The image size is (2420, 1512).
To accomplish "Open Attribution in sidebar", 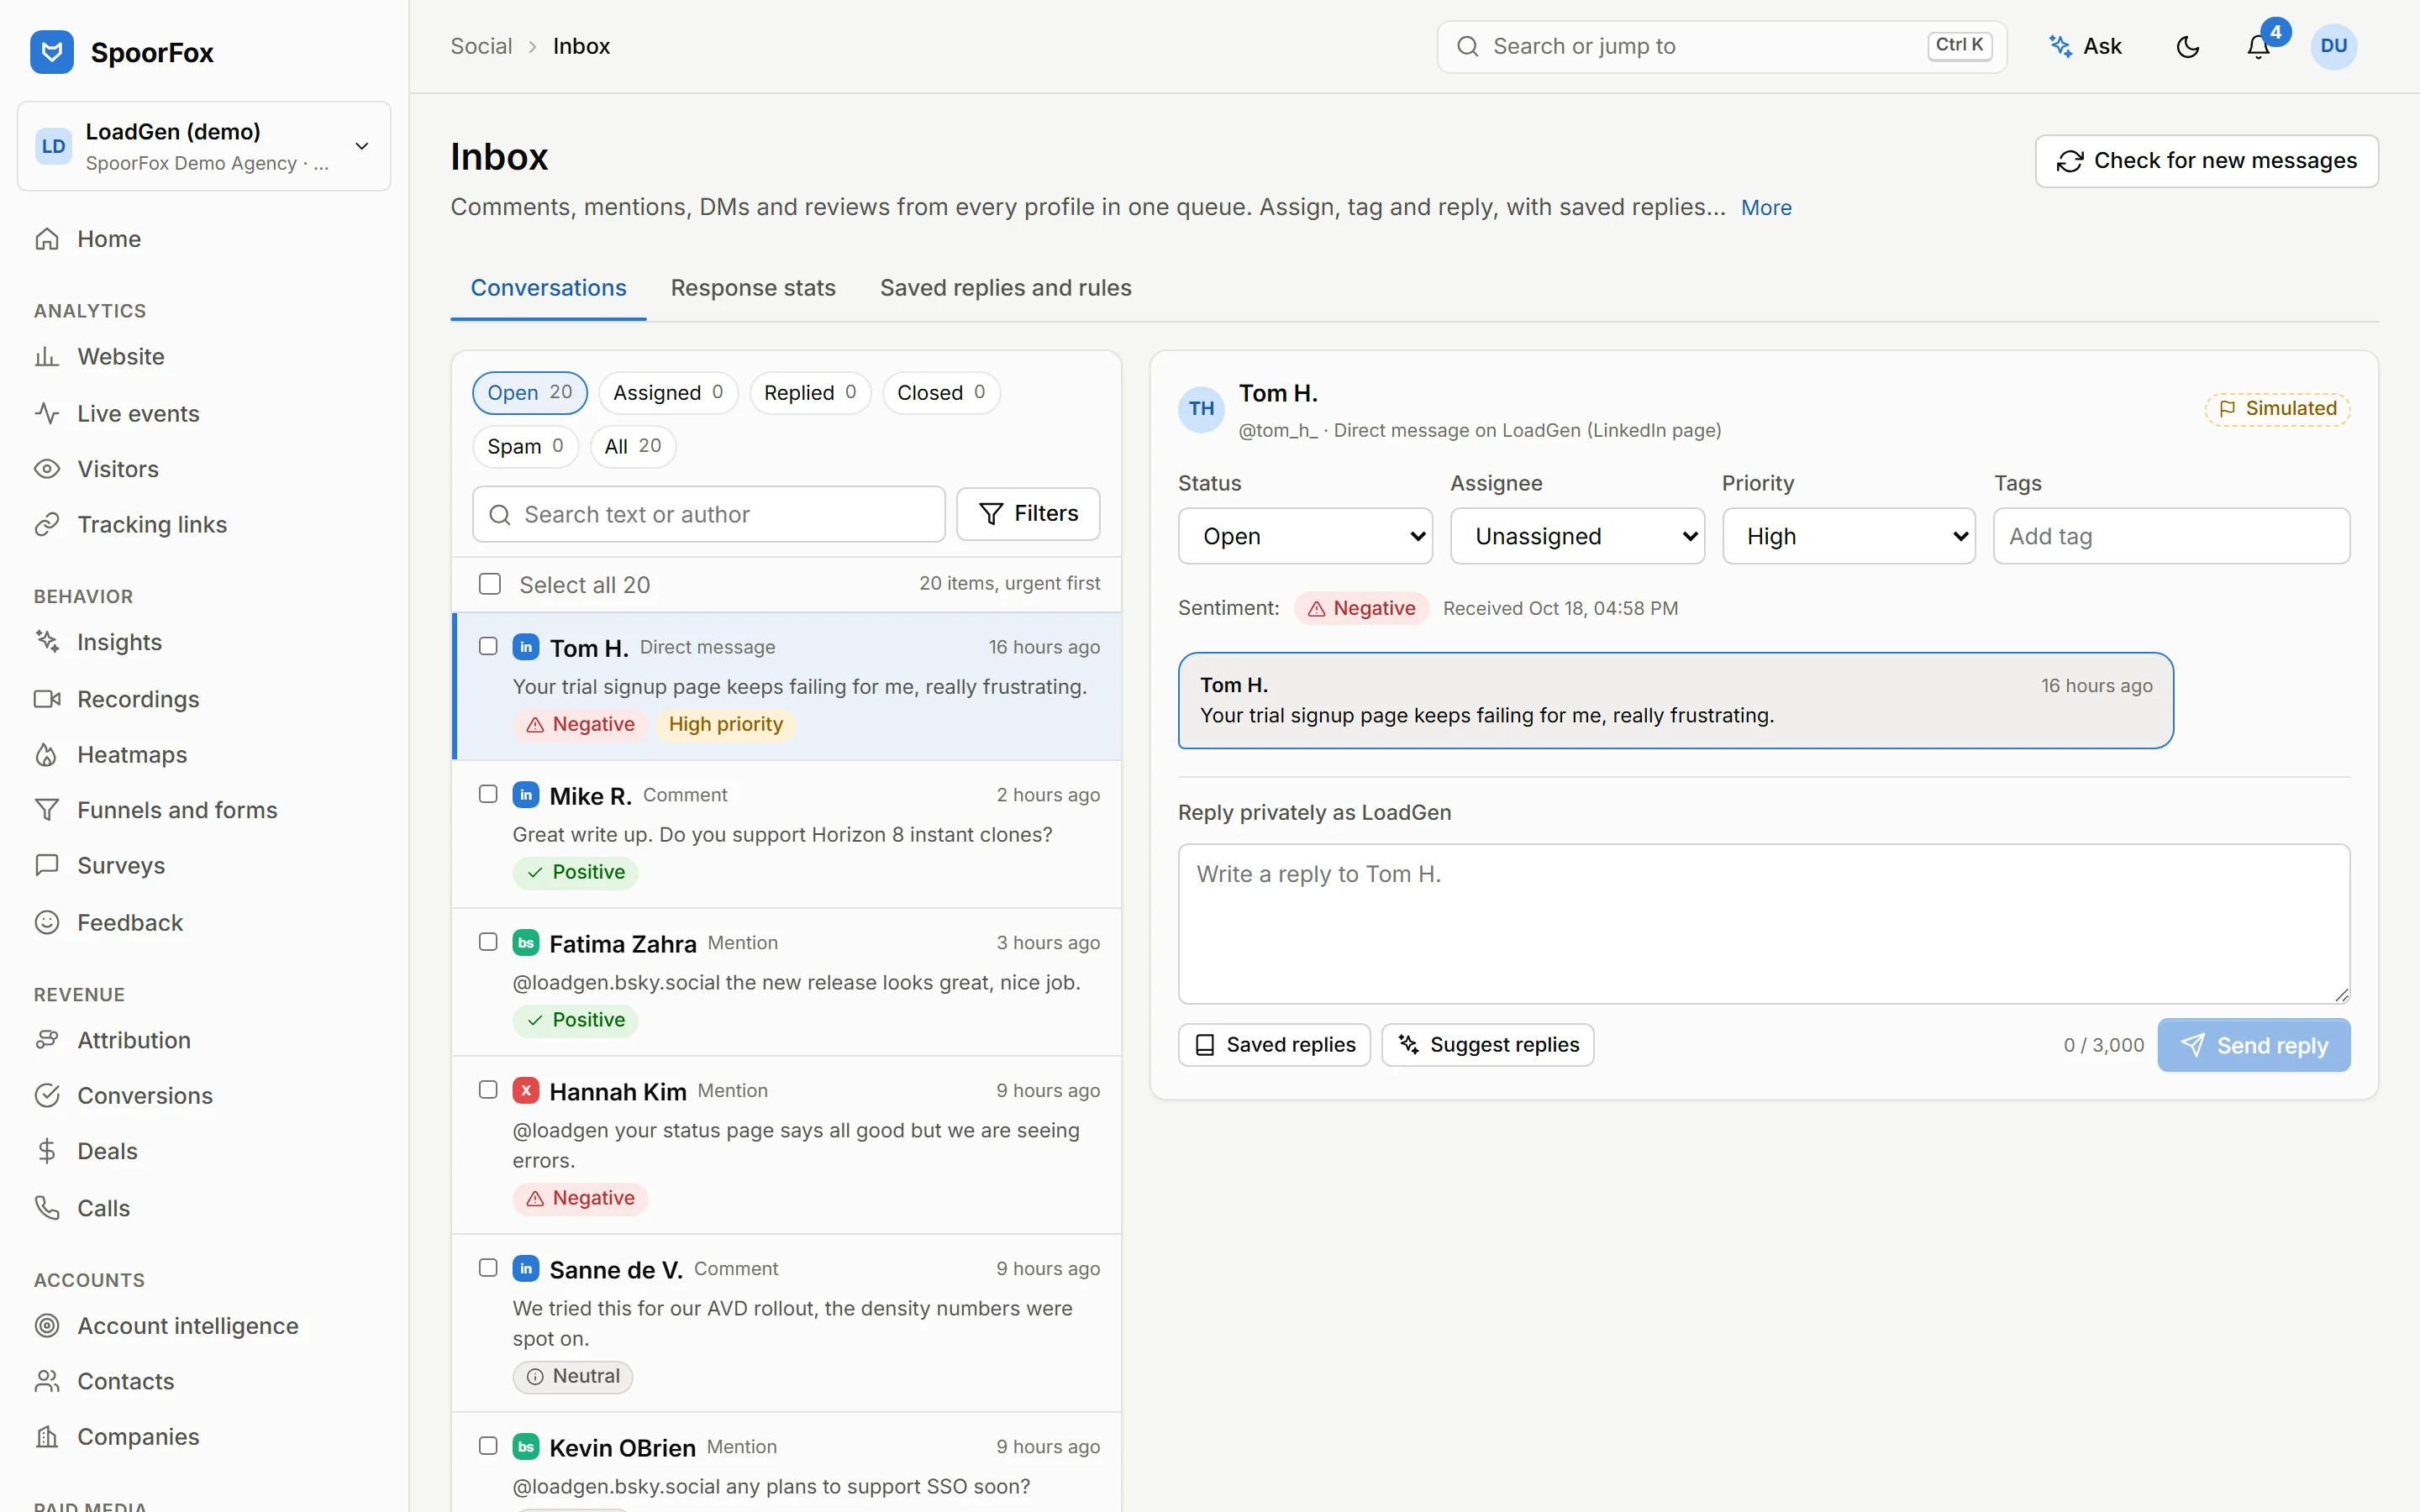I will click(204, 1040).
